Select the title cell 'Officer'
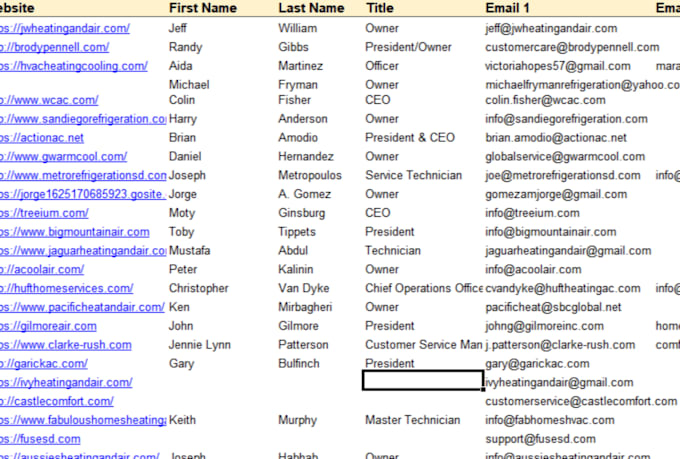680x459 pixels. [382, 66]
